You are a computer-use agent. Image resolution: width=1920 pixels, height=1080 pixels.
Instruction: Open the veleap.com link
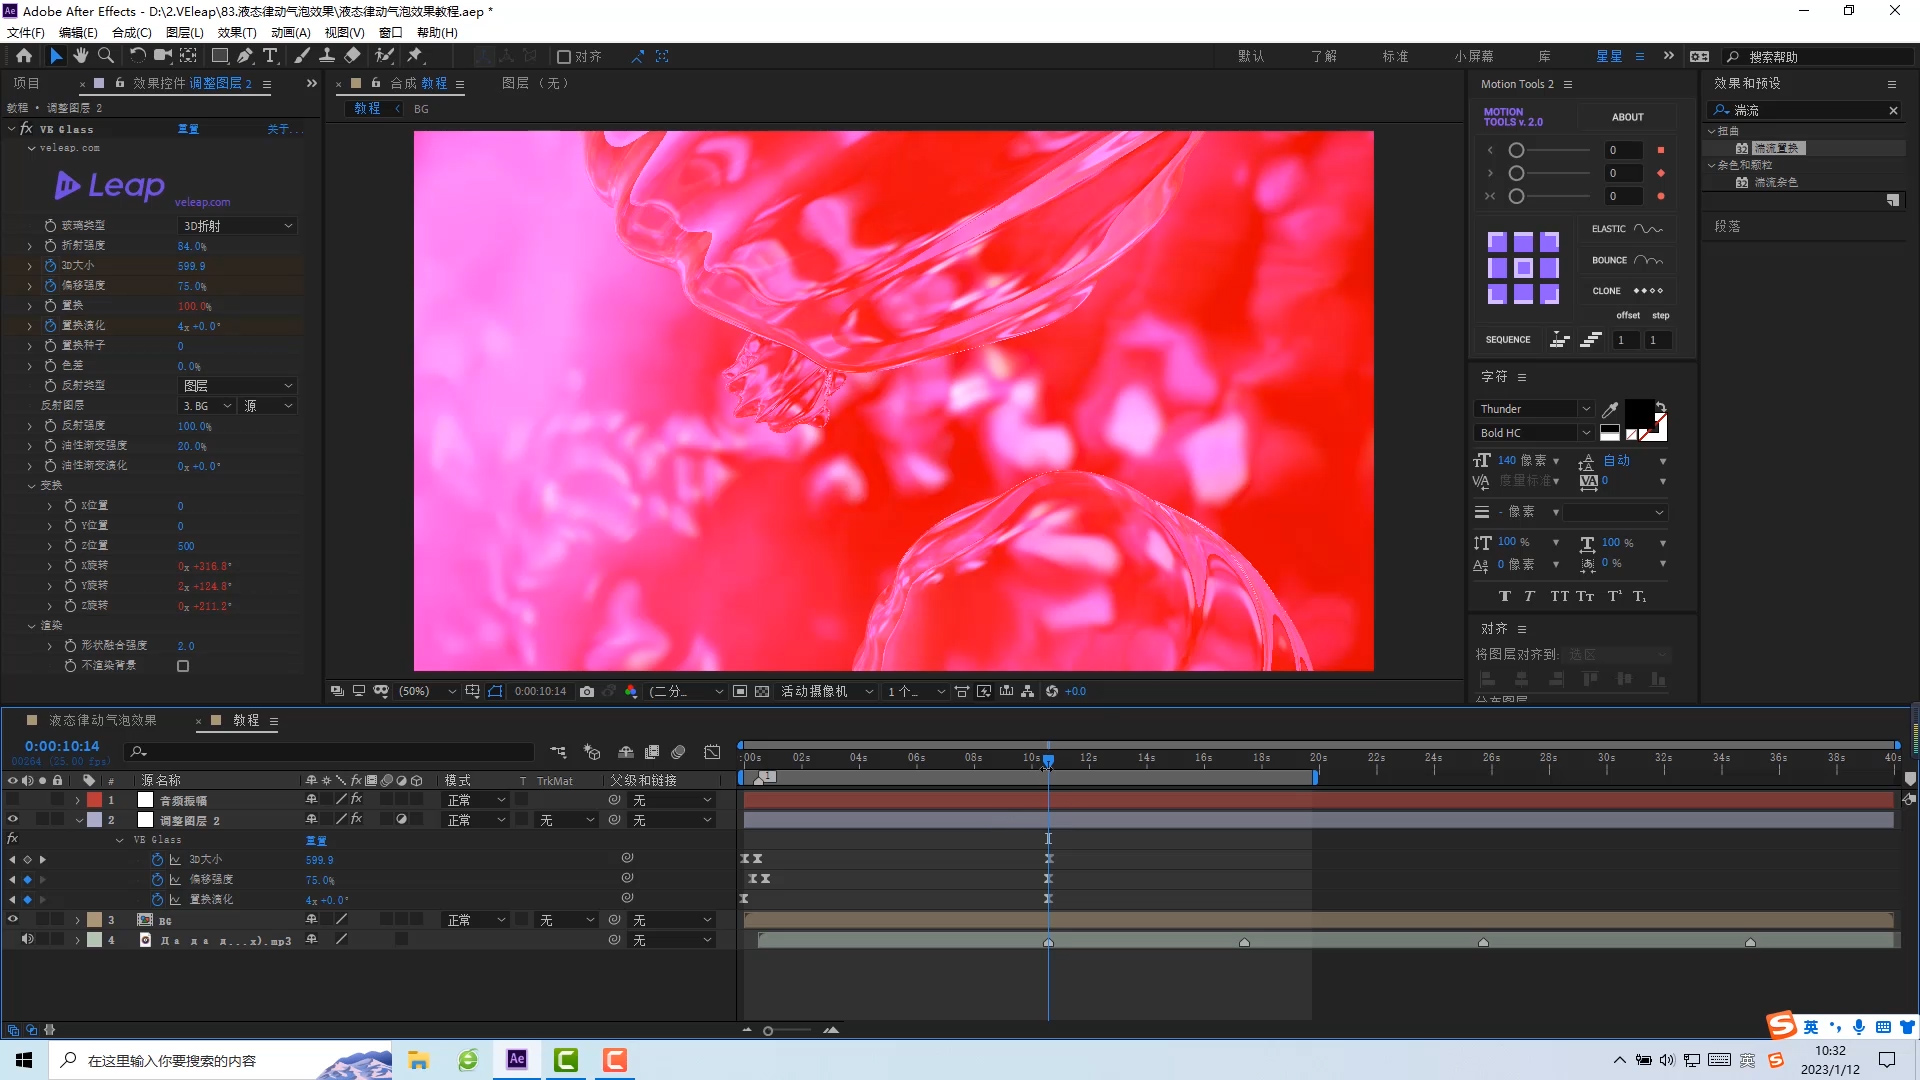202,202
